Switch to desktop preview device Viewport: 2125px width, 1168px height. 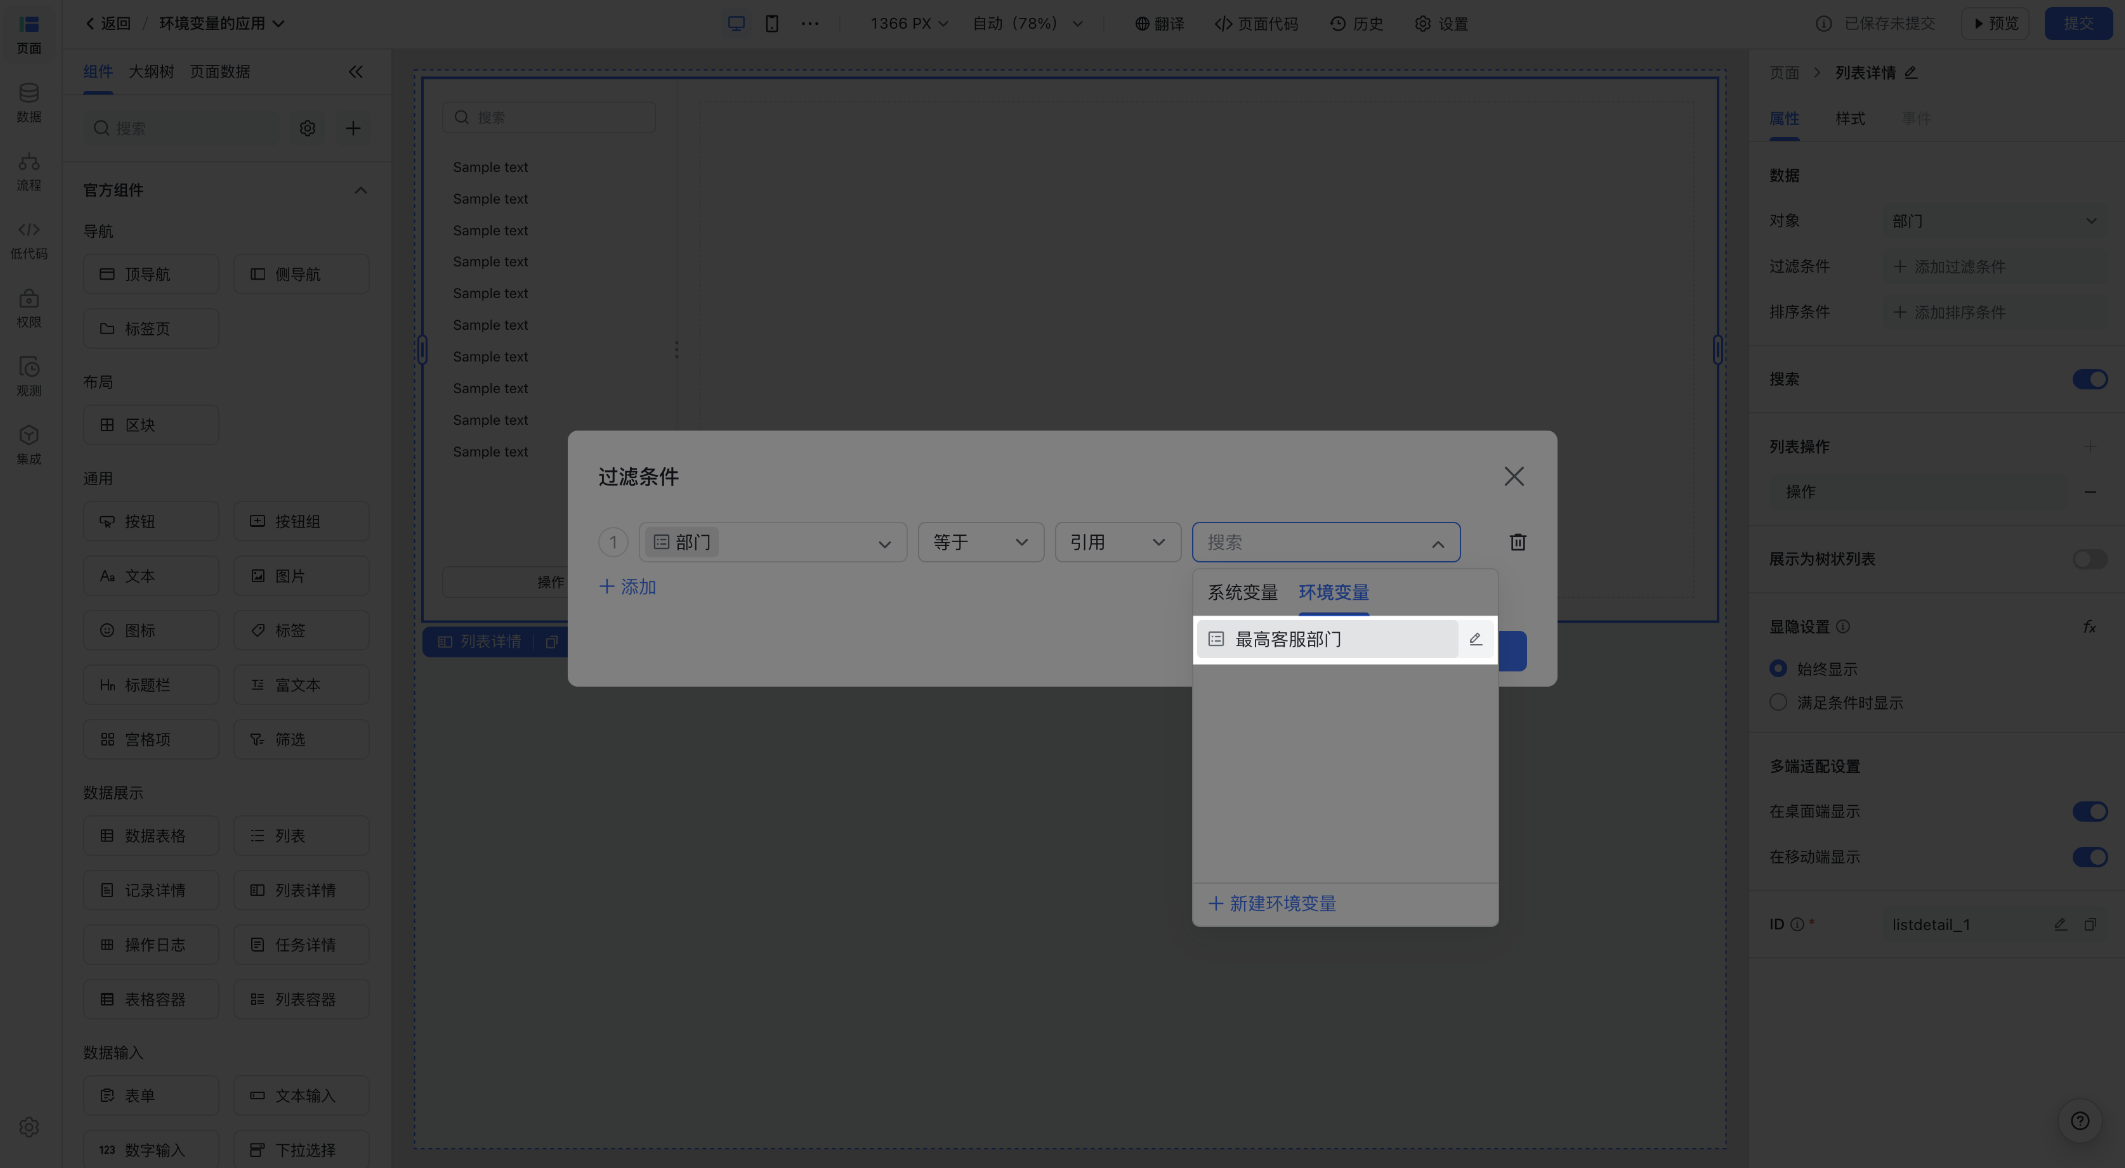[736, 23]
